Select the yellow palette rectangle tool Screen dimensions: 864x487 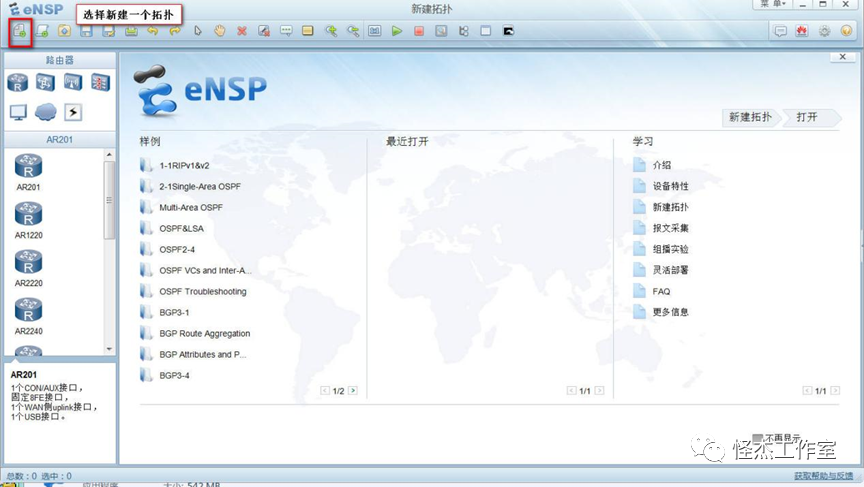point(308,31)
